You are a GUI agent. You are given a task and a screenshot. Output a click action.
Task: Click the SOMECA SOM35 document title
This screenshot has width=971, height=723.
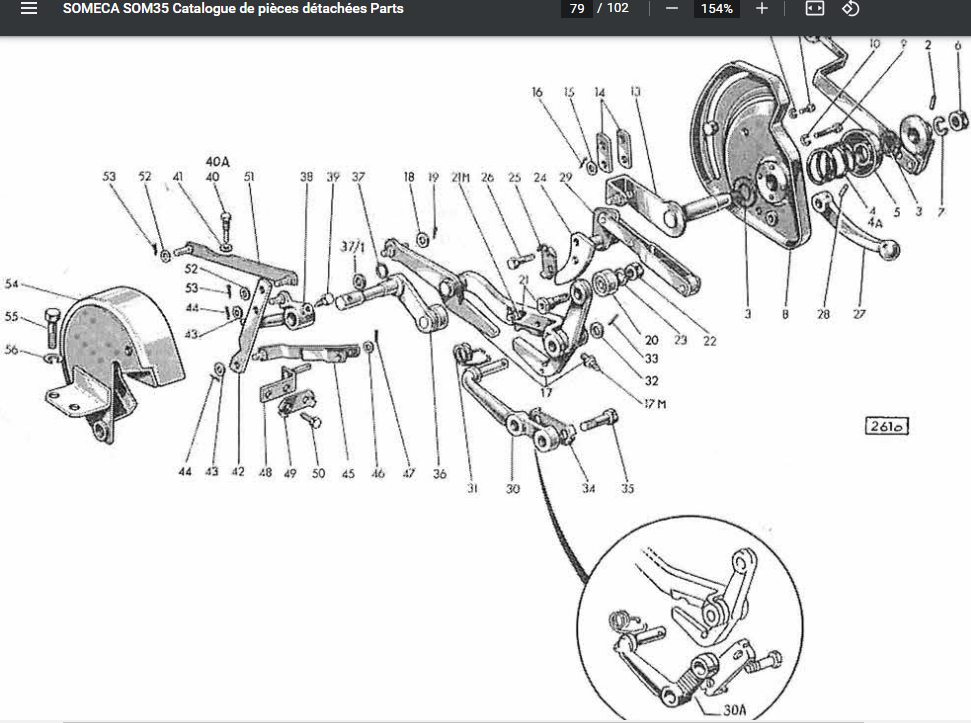[x=233, y=9]
